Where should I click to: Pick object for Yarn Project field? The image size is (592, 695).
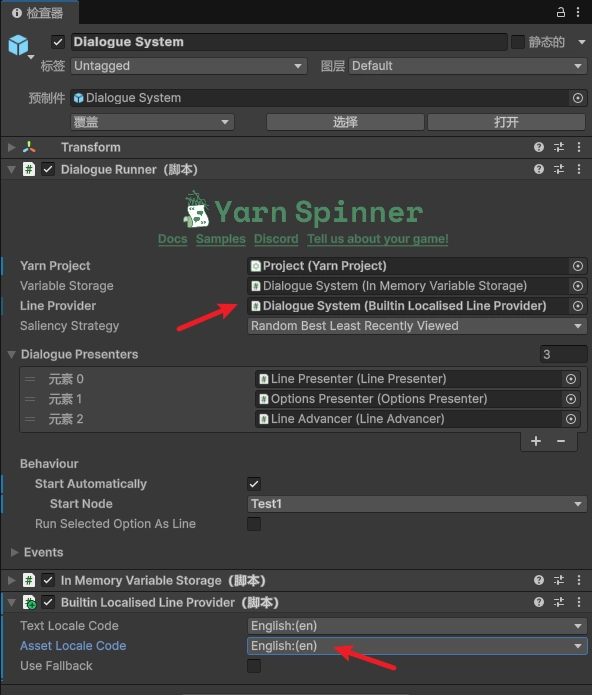click(578, 266)
